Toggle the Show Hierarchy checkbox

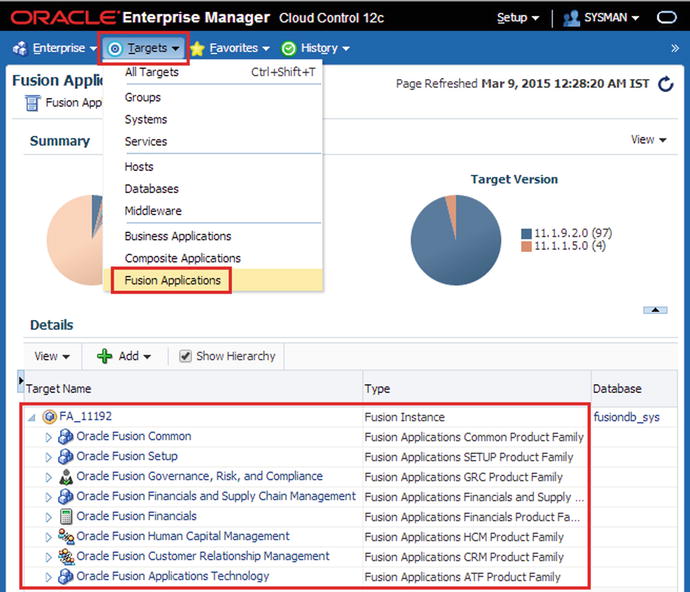[x=185, y=356]
